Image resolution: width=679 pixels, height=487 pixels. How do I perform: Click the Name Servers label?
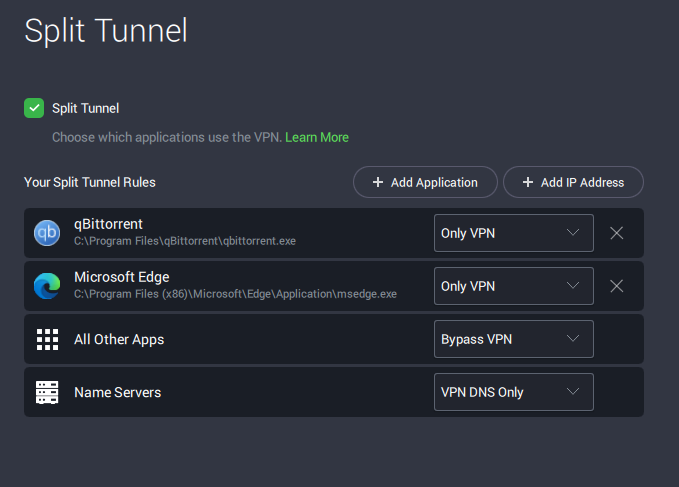pyautogui.click(x=117, y=392)
